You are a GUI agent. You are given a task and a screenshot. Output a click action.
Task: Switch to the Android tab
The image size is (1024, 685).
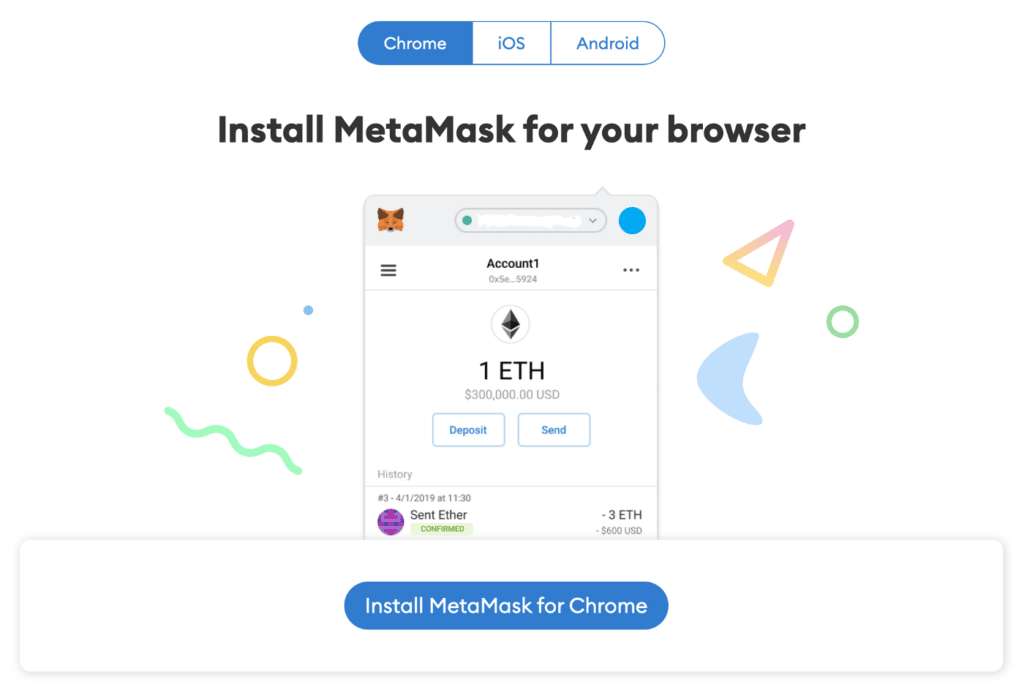coord(607,43)
